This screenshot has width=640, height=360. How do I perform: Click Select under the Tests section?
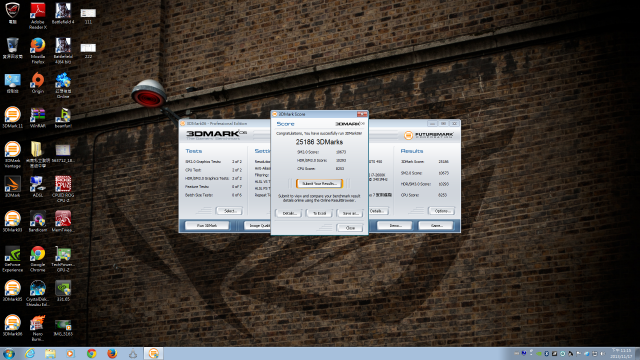pyautogui.click(x=229, y=211)
